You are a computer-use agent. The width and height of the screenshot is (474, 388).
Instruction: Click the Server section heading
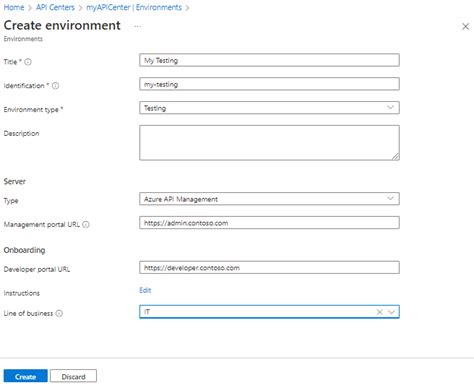click(x=15, y=181)
